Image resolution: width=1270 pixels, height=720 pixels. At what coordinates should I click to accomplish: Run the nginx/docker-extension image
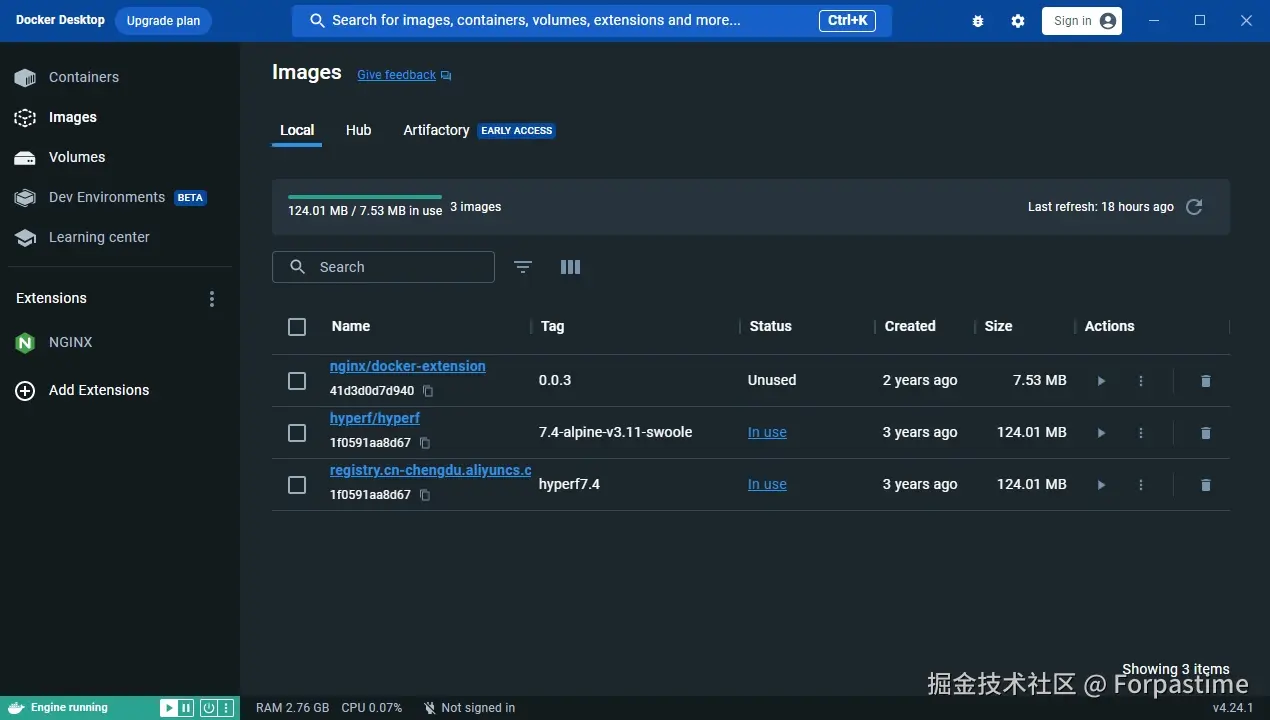(x=1101, y=381)
